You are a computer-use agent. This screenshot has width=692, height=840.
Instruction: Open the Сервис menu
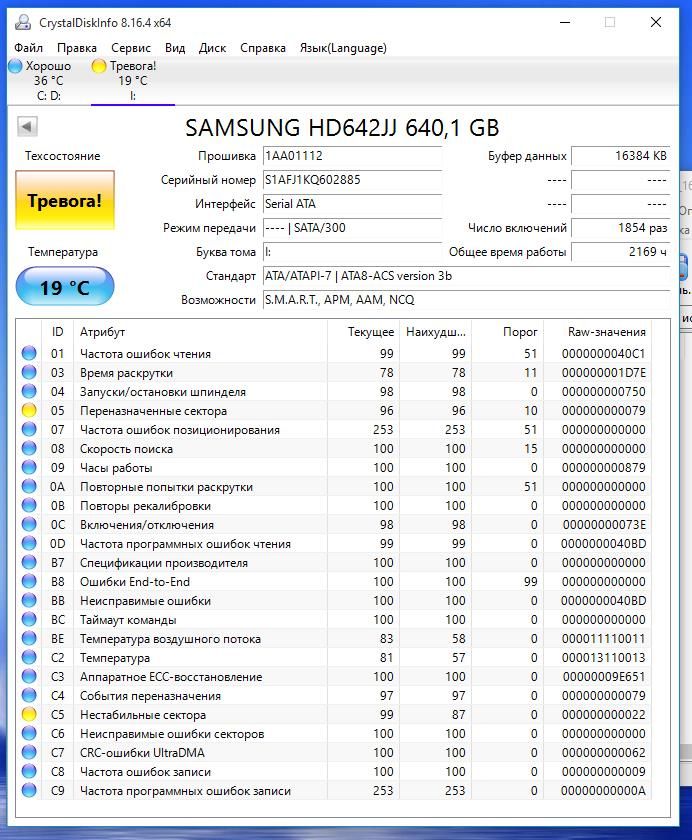coord(131,48)
